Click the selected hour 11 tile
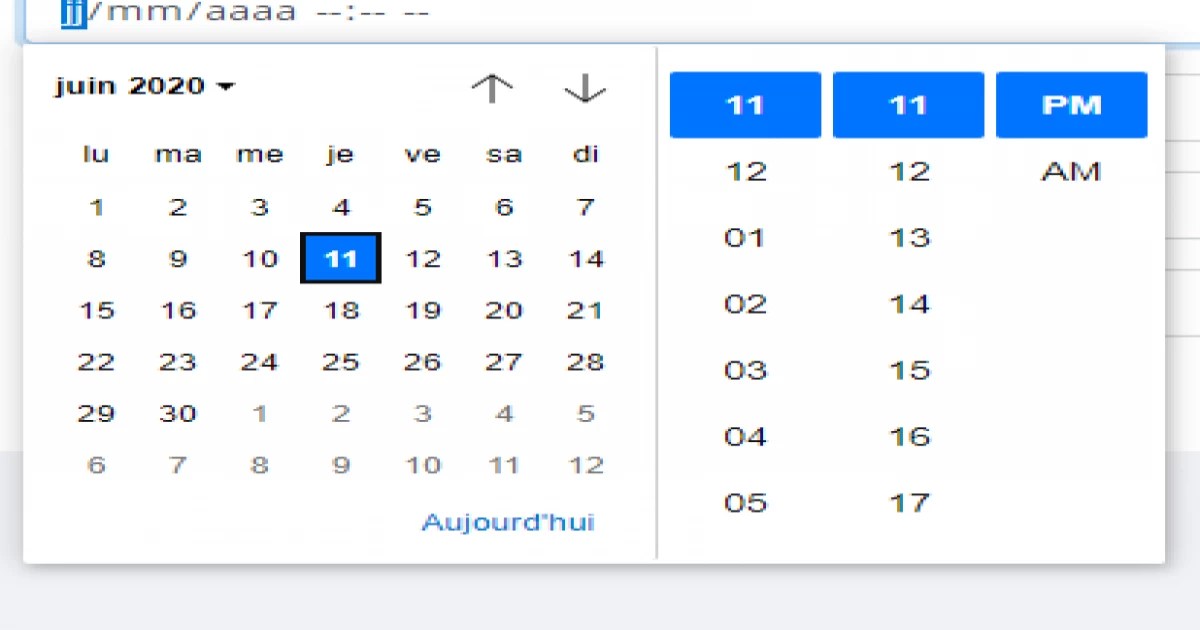The width and height of the screenshot is (1200, 630). click(x=745, y=104)
